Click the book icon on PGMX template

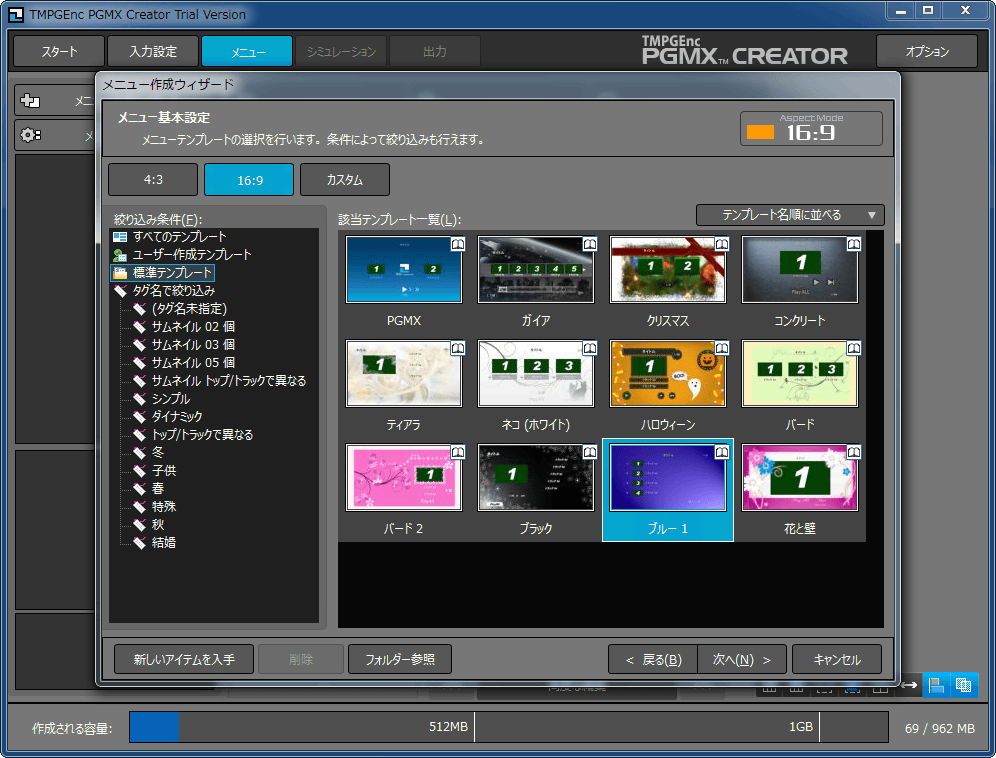pos(458,245)
